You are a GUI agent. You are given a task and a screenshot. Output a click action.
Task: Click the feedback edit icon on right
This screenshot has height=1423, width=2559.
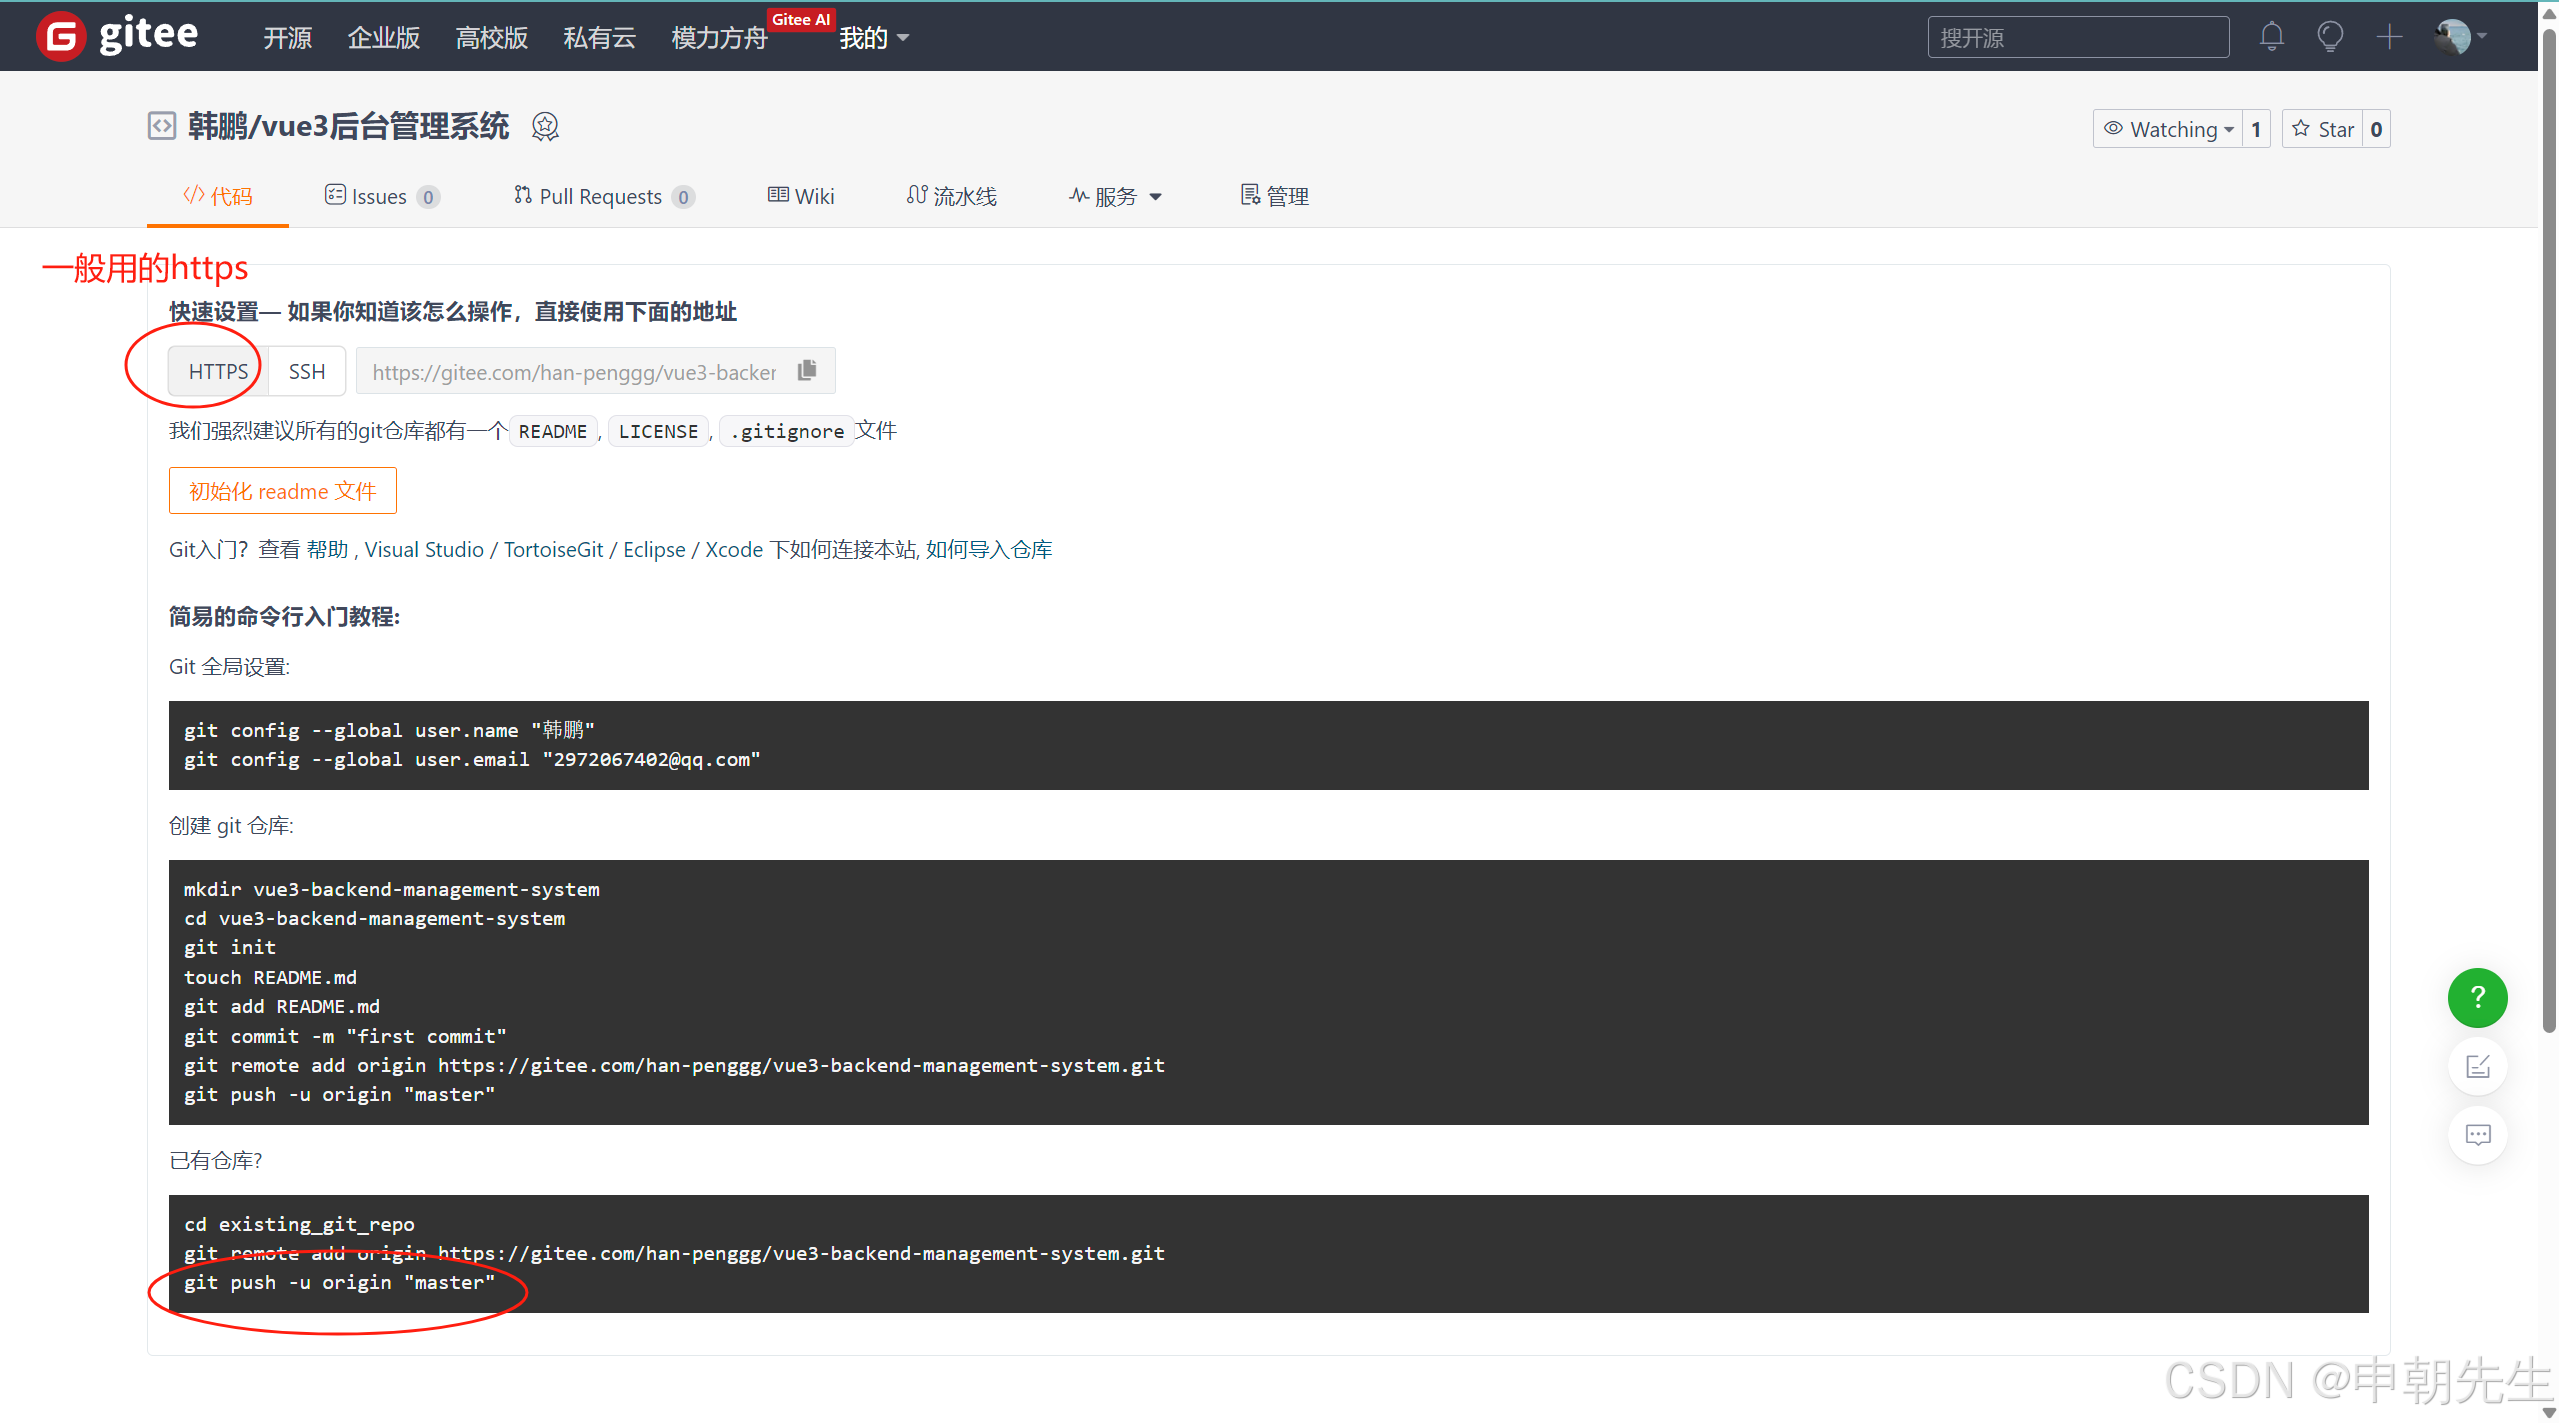click(2477, 1066)
